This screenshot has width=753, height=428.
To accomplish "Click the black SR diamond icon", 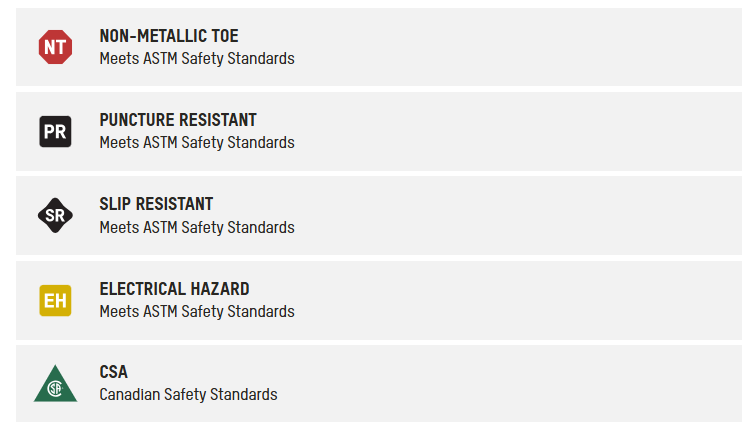I will pos(55,215).
